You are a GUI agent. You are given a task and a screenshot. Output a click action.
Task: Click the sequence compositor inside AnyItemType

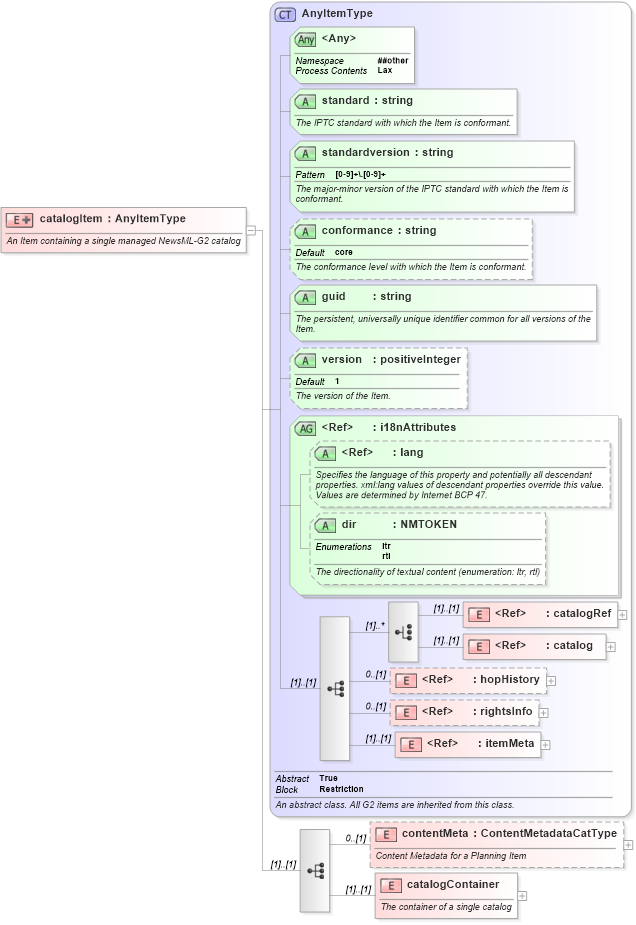(335, 688)
